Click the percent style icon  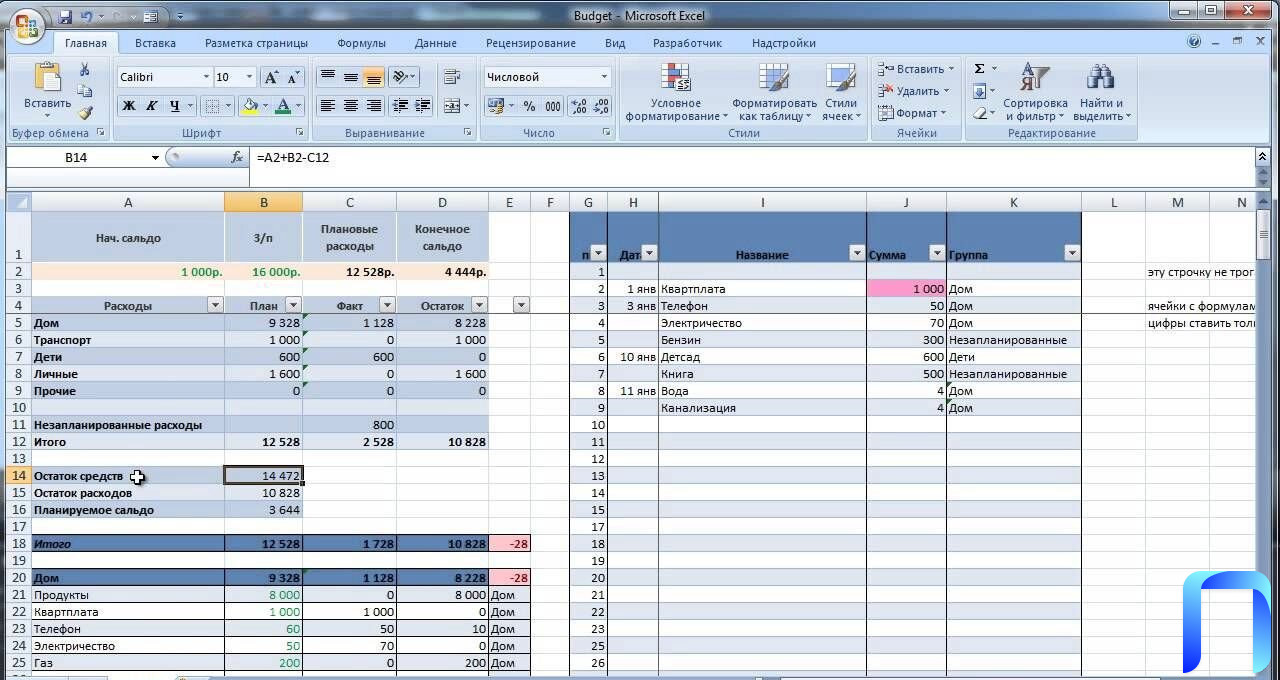[x=528, y=106]
